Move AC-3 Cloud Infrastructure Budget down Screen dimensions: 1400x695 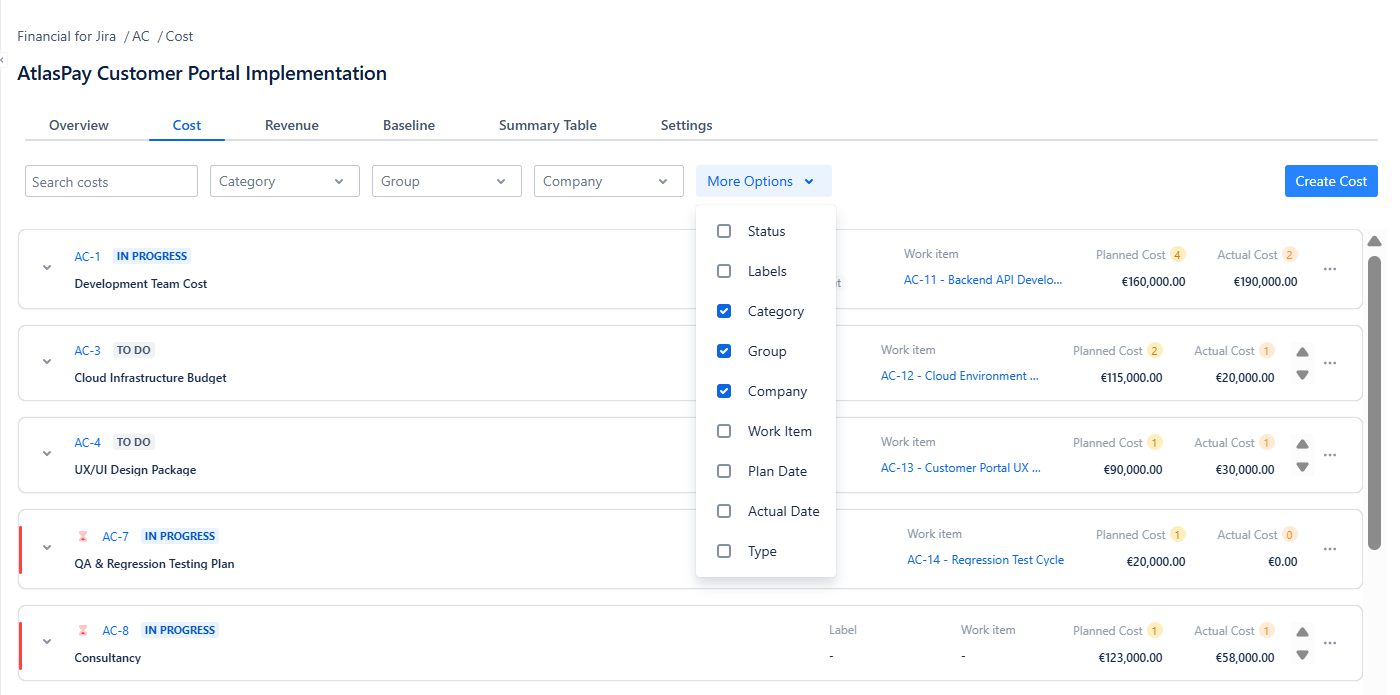pos(1302,375)
